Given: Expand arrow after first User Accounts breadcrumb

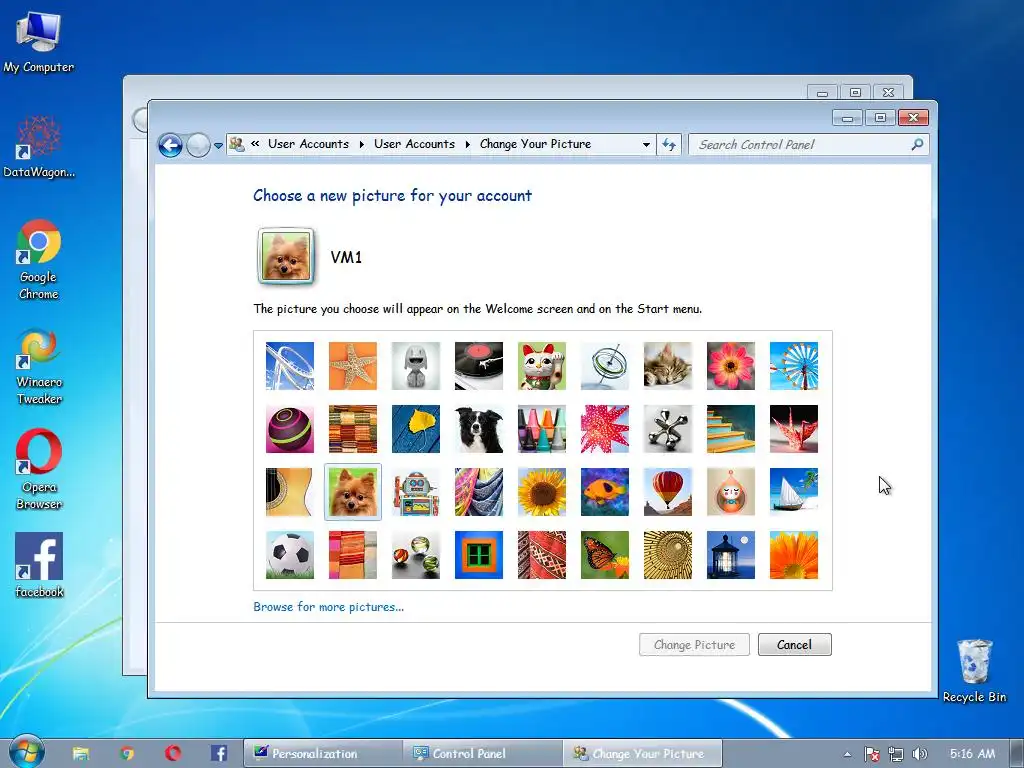Looking at the screenshot, I should click(361, 144).
